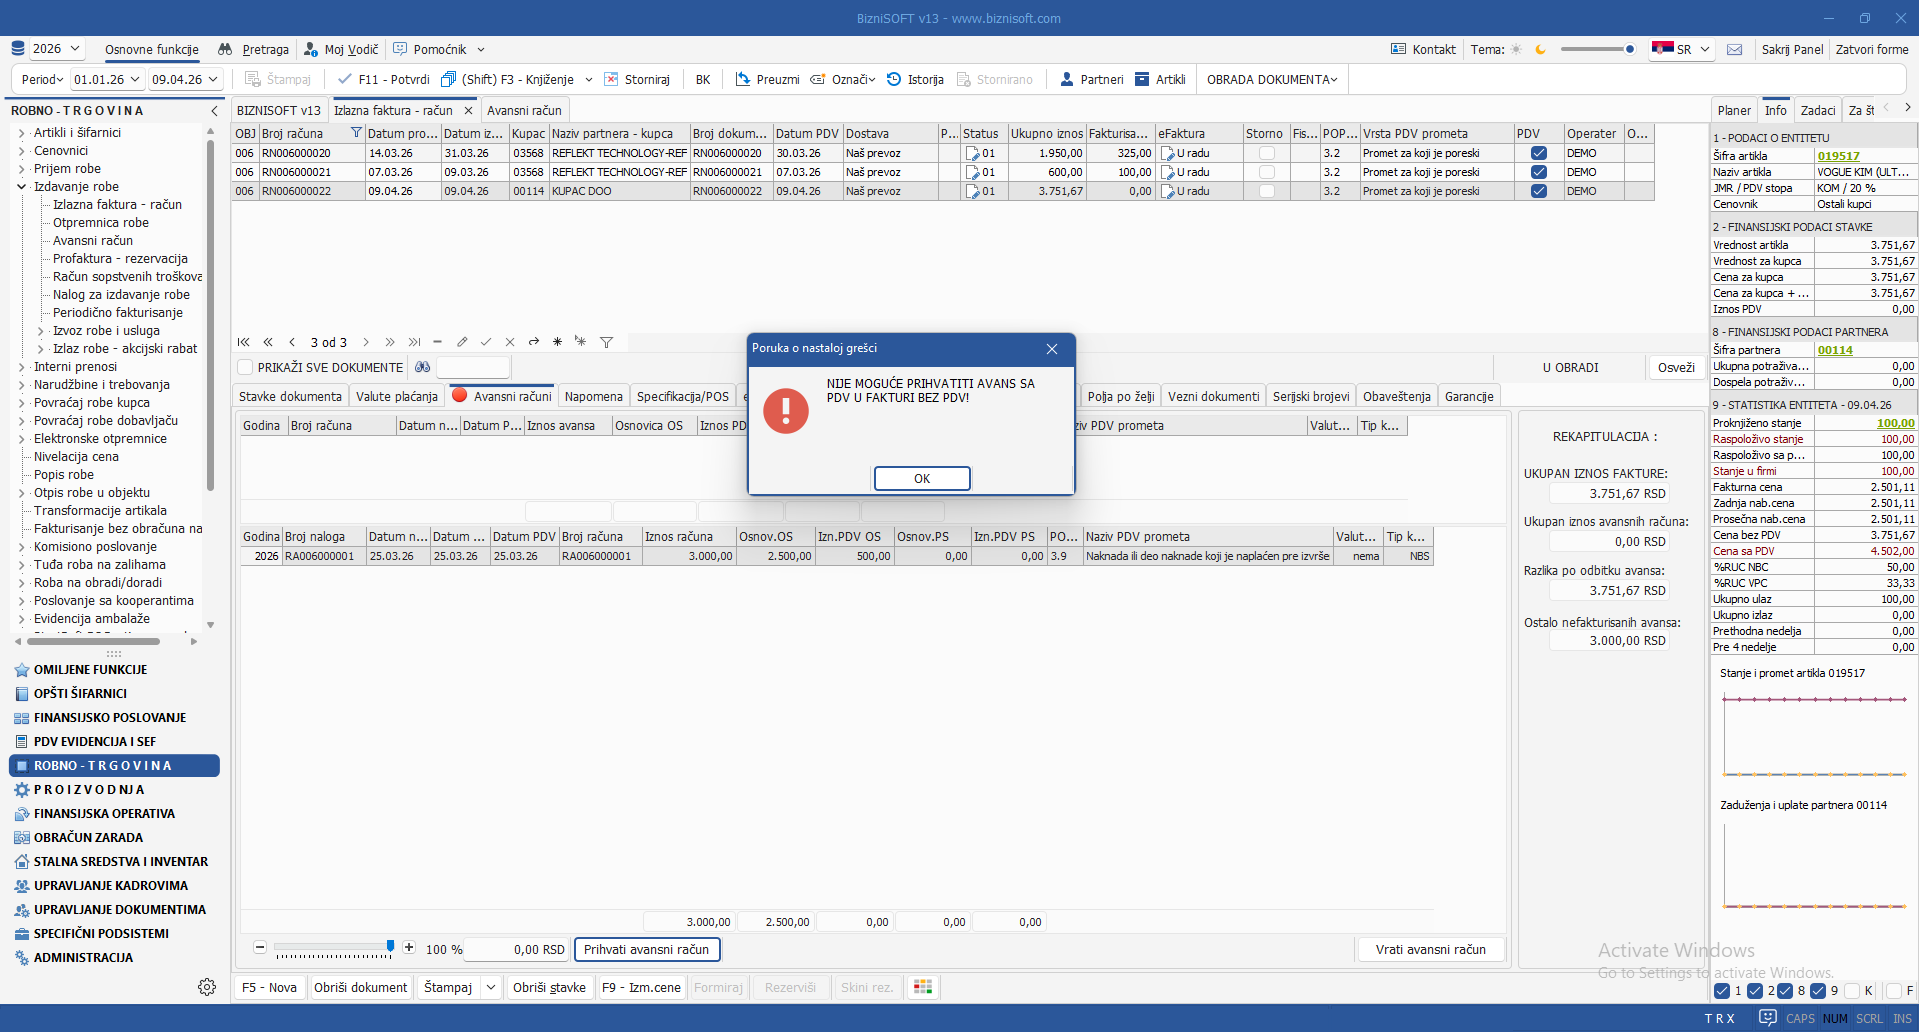
Task: Enable the PRIKAŽI SVE DOKUMENTE checkbox
Action: tap(246, 367)
